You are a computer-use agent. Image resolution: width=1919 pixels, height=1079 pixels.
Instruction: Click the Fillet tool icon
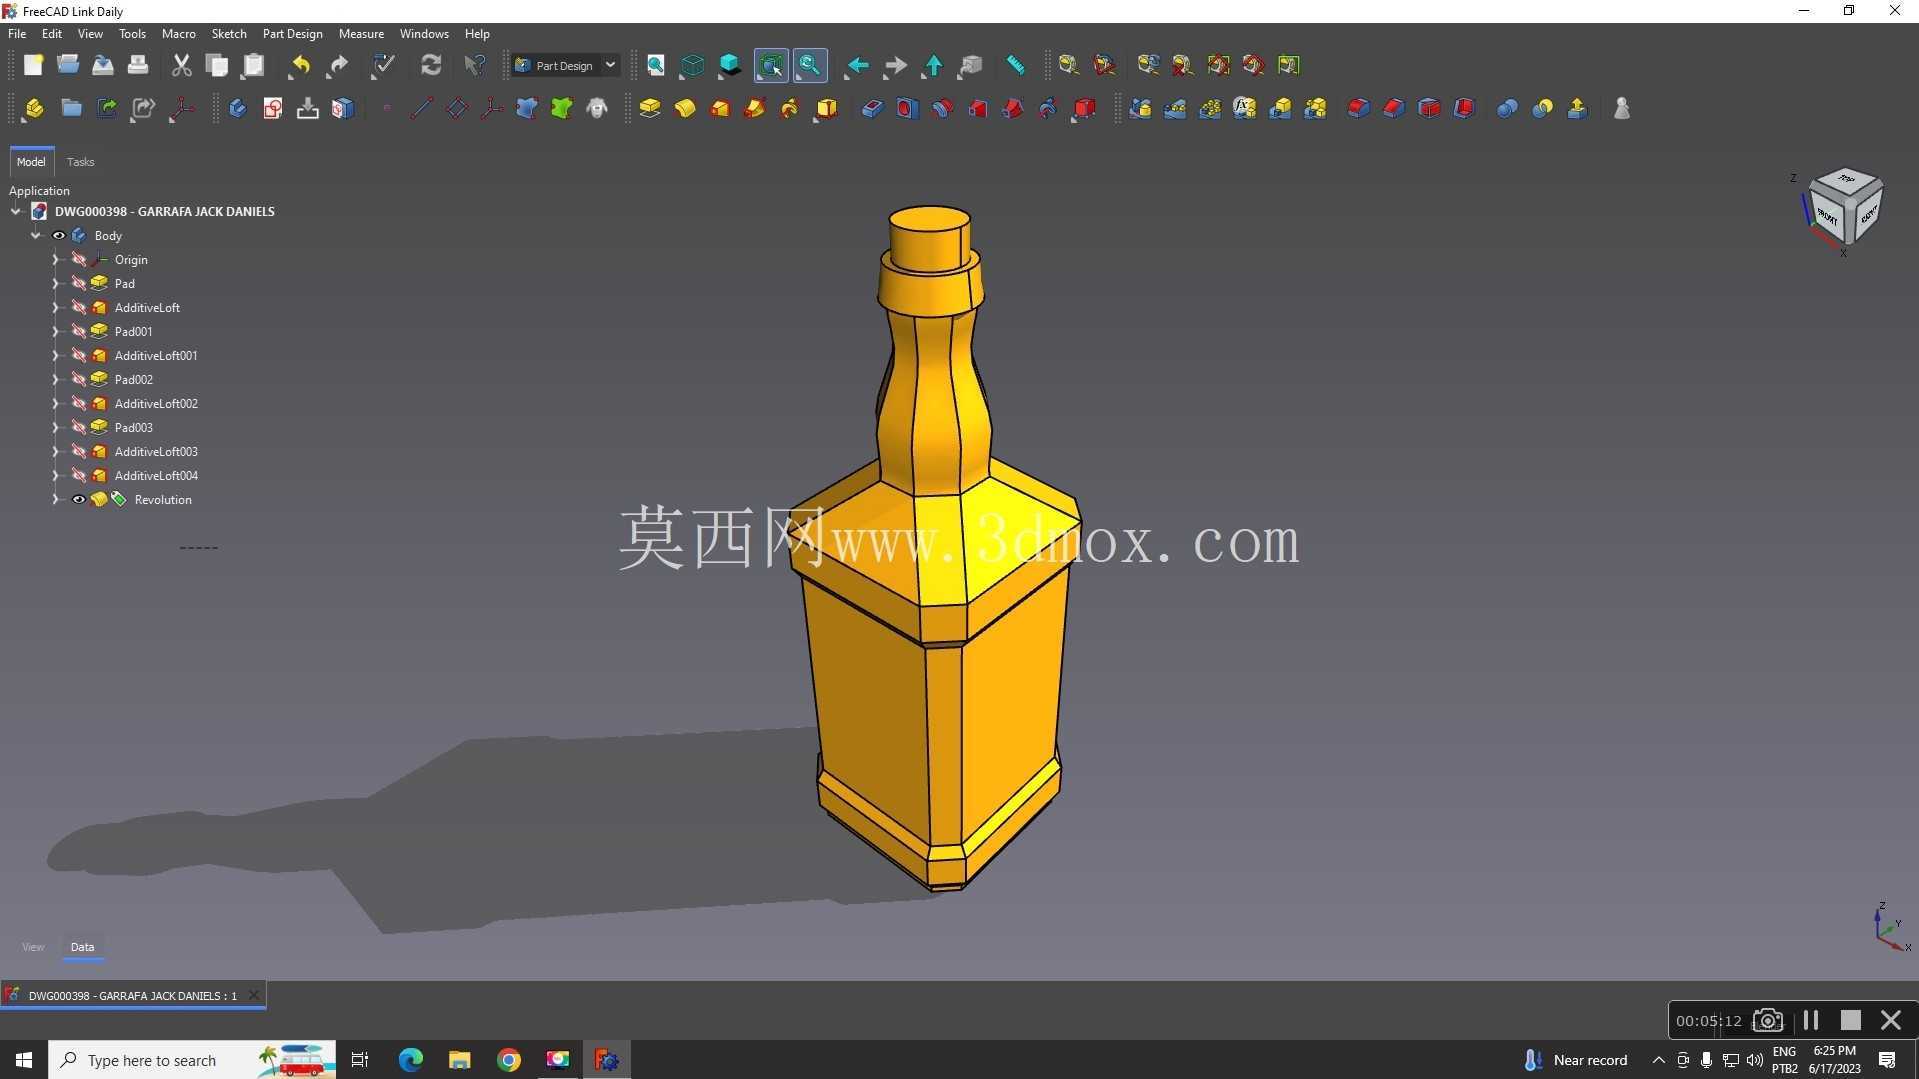(x=1358, y=109)
